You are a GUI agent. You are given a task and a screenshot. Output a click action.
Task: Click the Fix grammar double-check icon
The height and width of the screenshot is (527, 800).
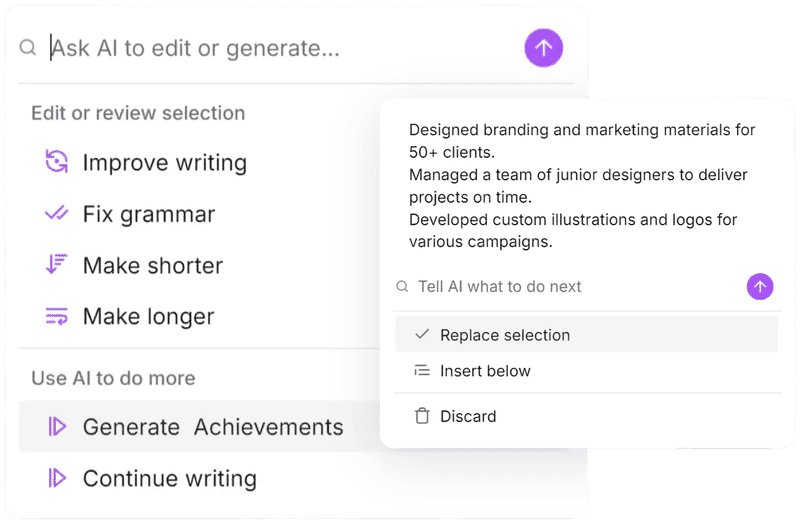point(57,213)
